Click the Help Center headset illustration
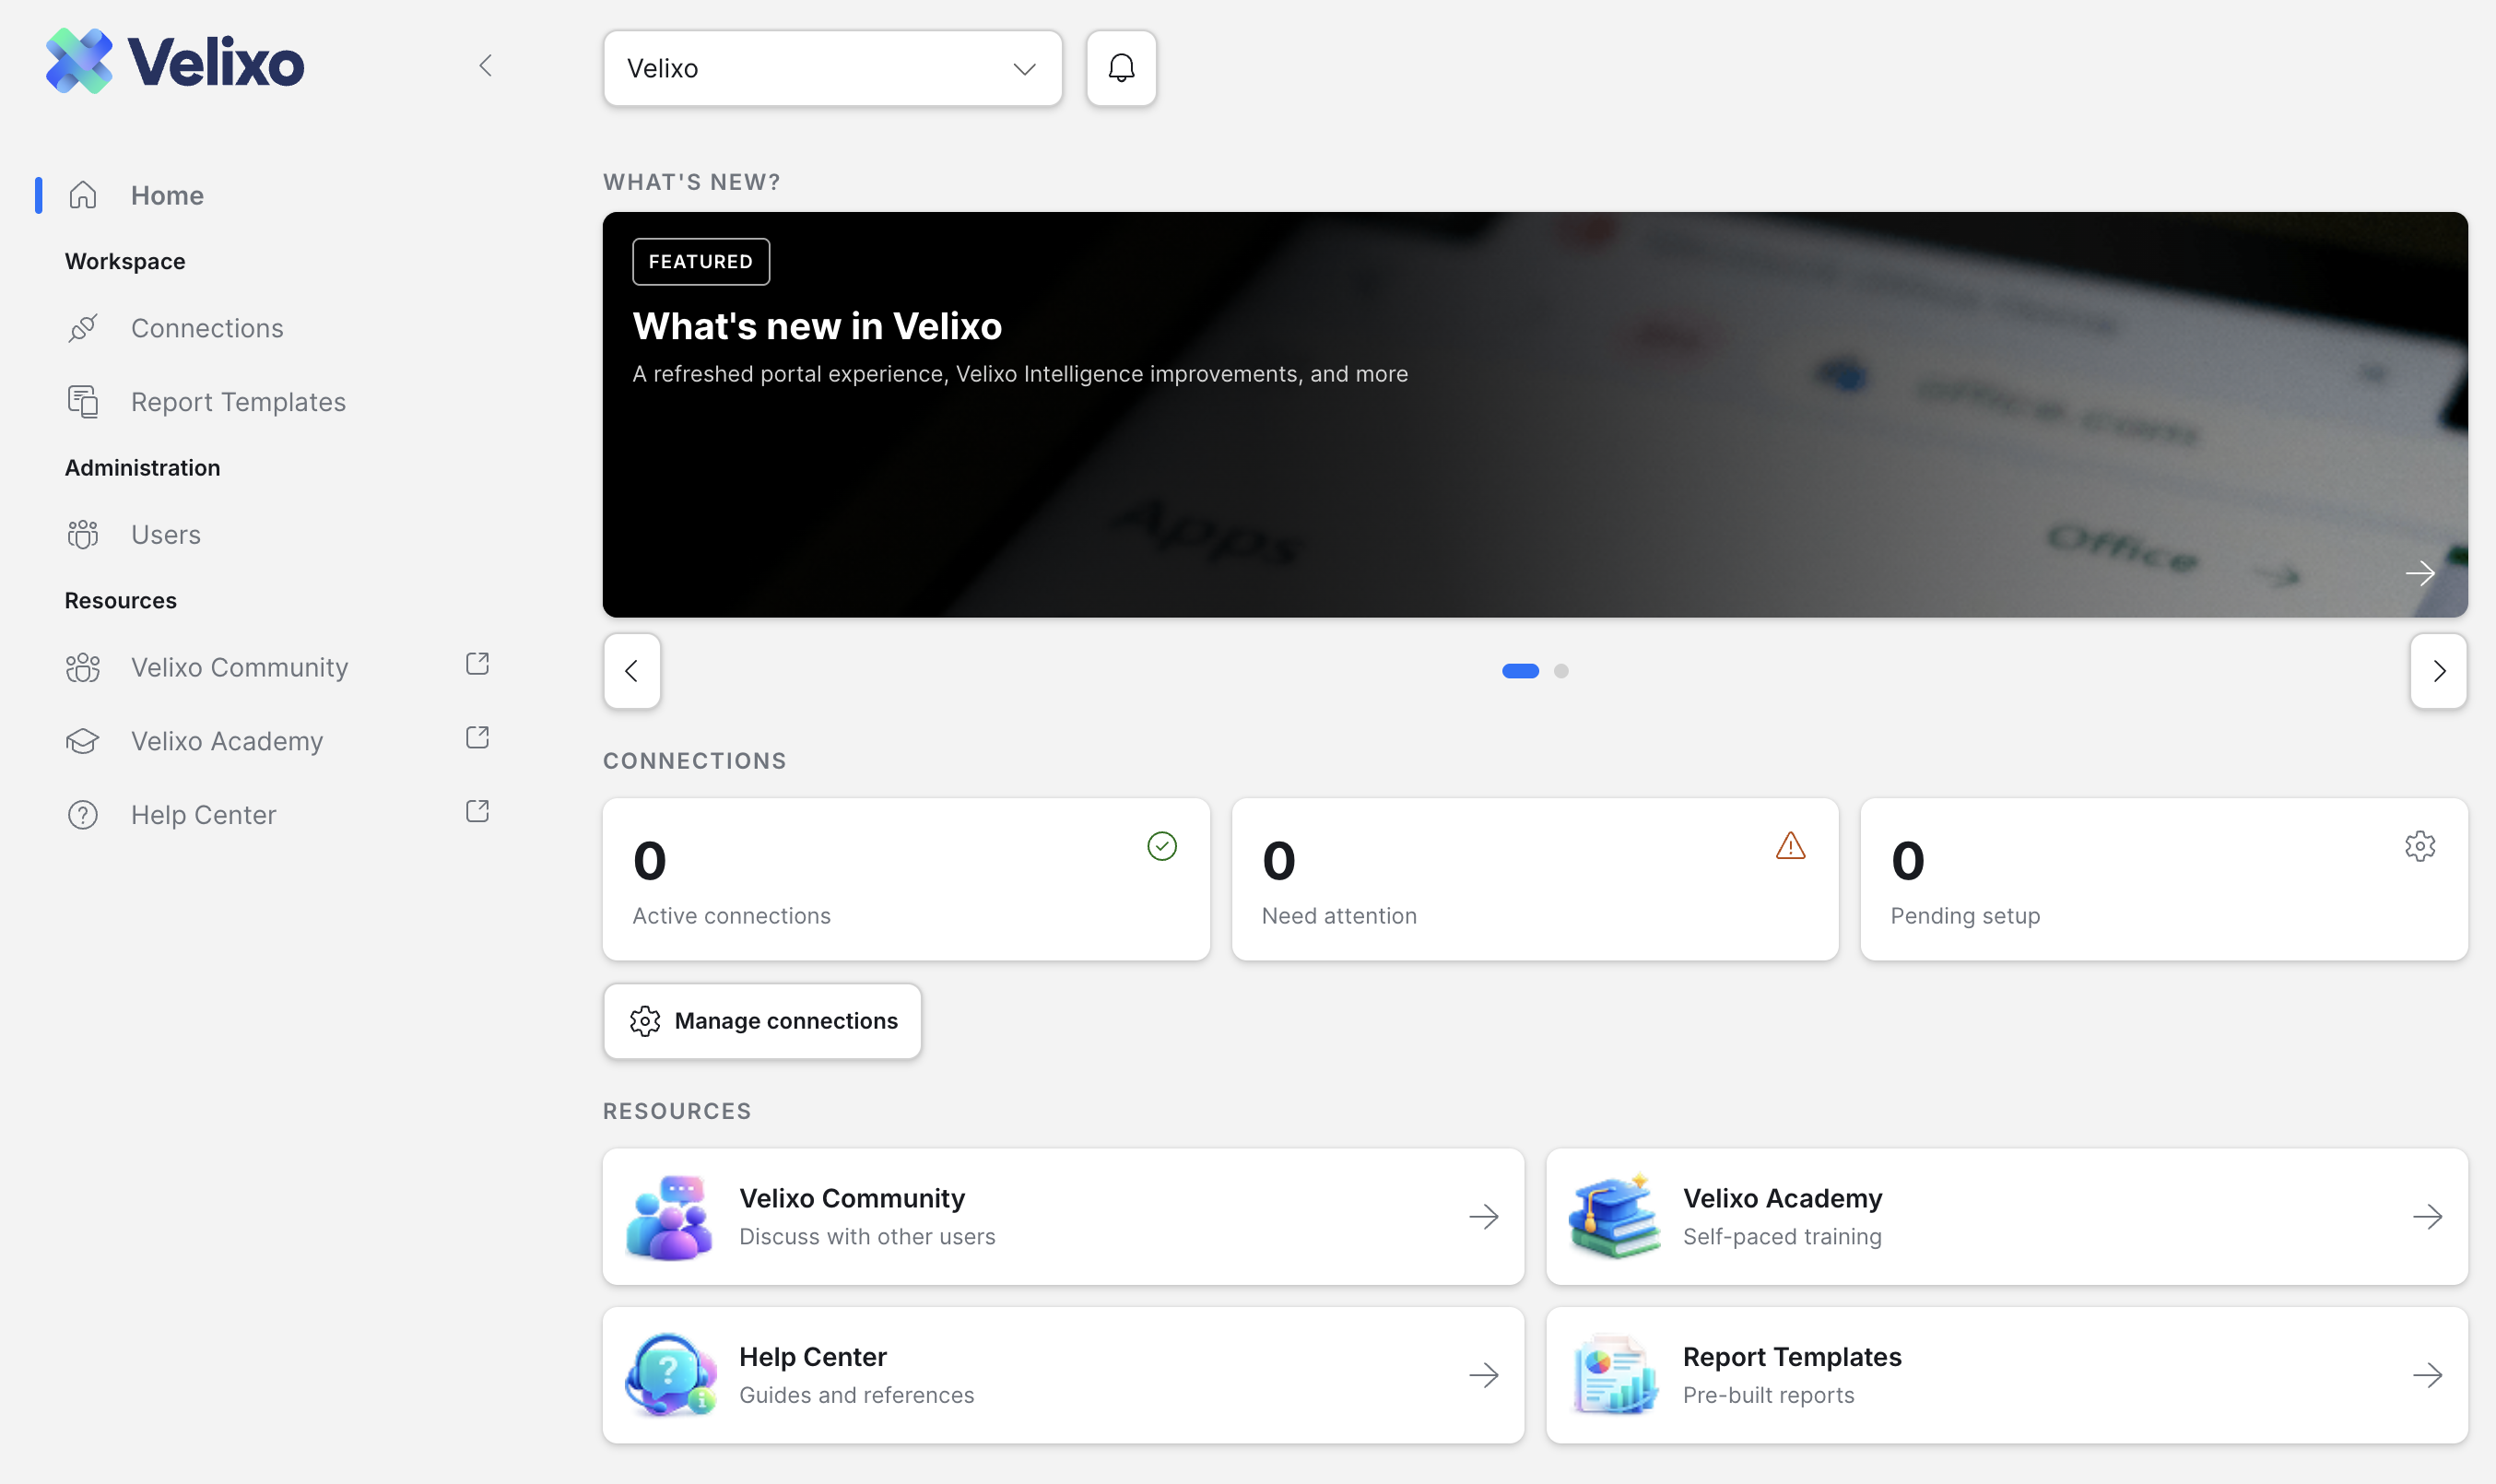The image size is (2496, 1484). pyautogui.click(x=671, y=1375)
